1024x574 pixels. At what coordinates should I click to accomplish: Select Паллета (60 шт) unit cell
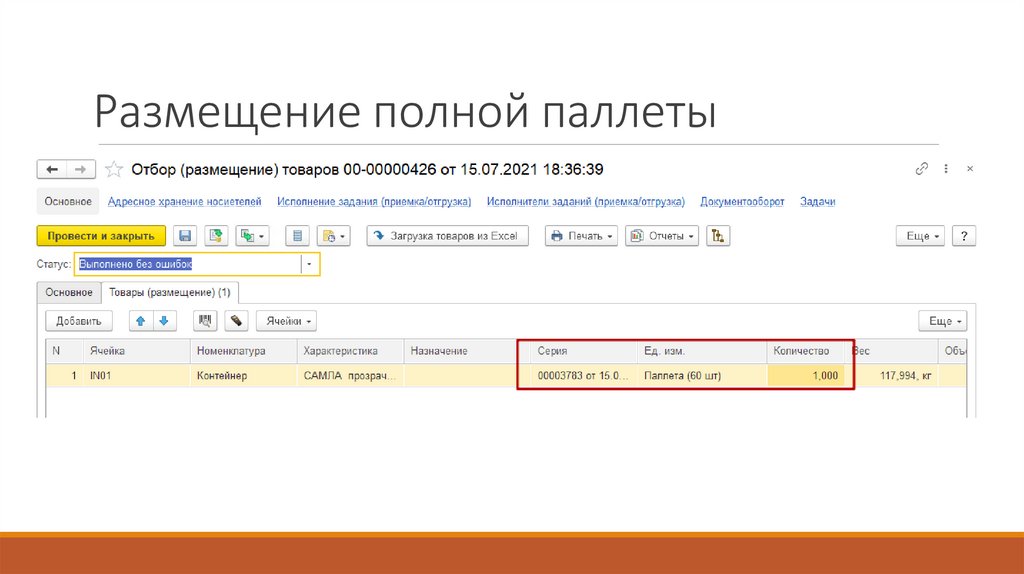[702, 375]
